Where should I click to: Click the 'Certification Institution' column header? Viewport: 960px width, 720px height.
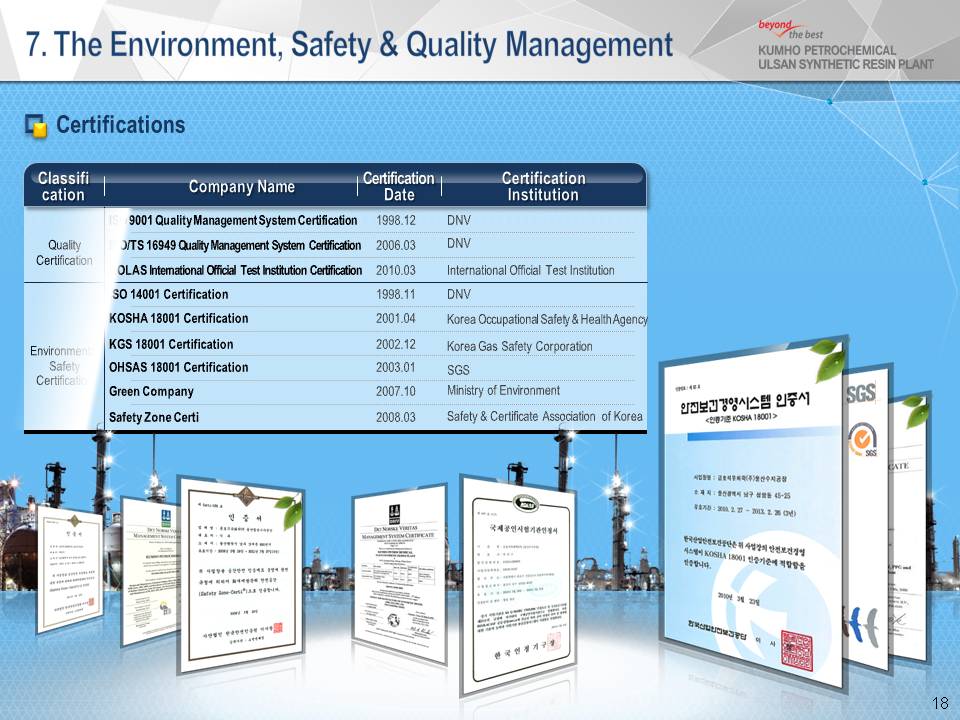point(543,186)
